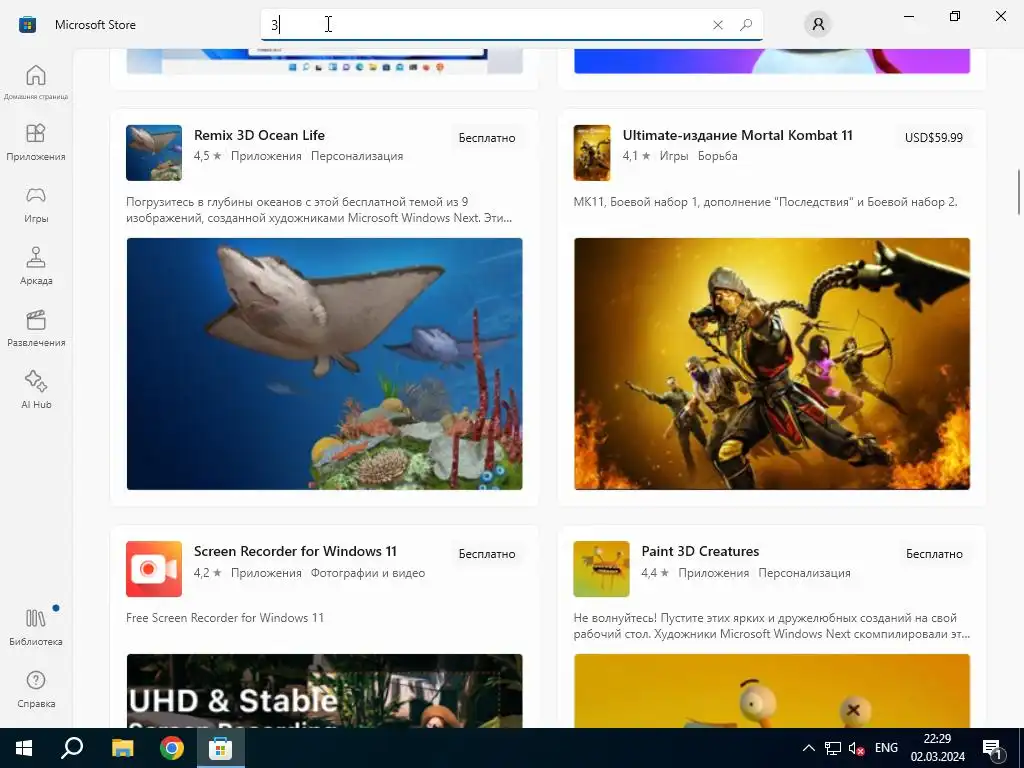Click 4,2 rating of Screen Recorder
Screen dimensions: 1024x768
[208, 573]
